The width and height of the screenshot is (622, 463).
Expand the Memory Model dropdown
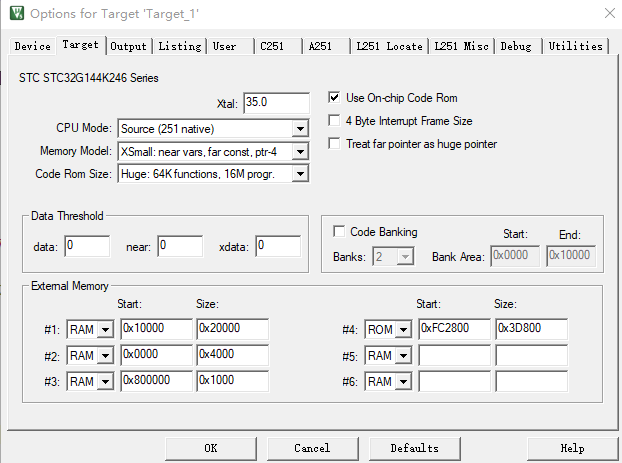[x=300, y=151]
